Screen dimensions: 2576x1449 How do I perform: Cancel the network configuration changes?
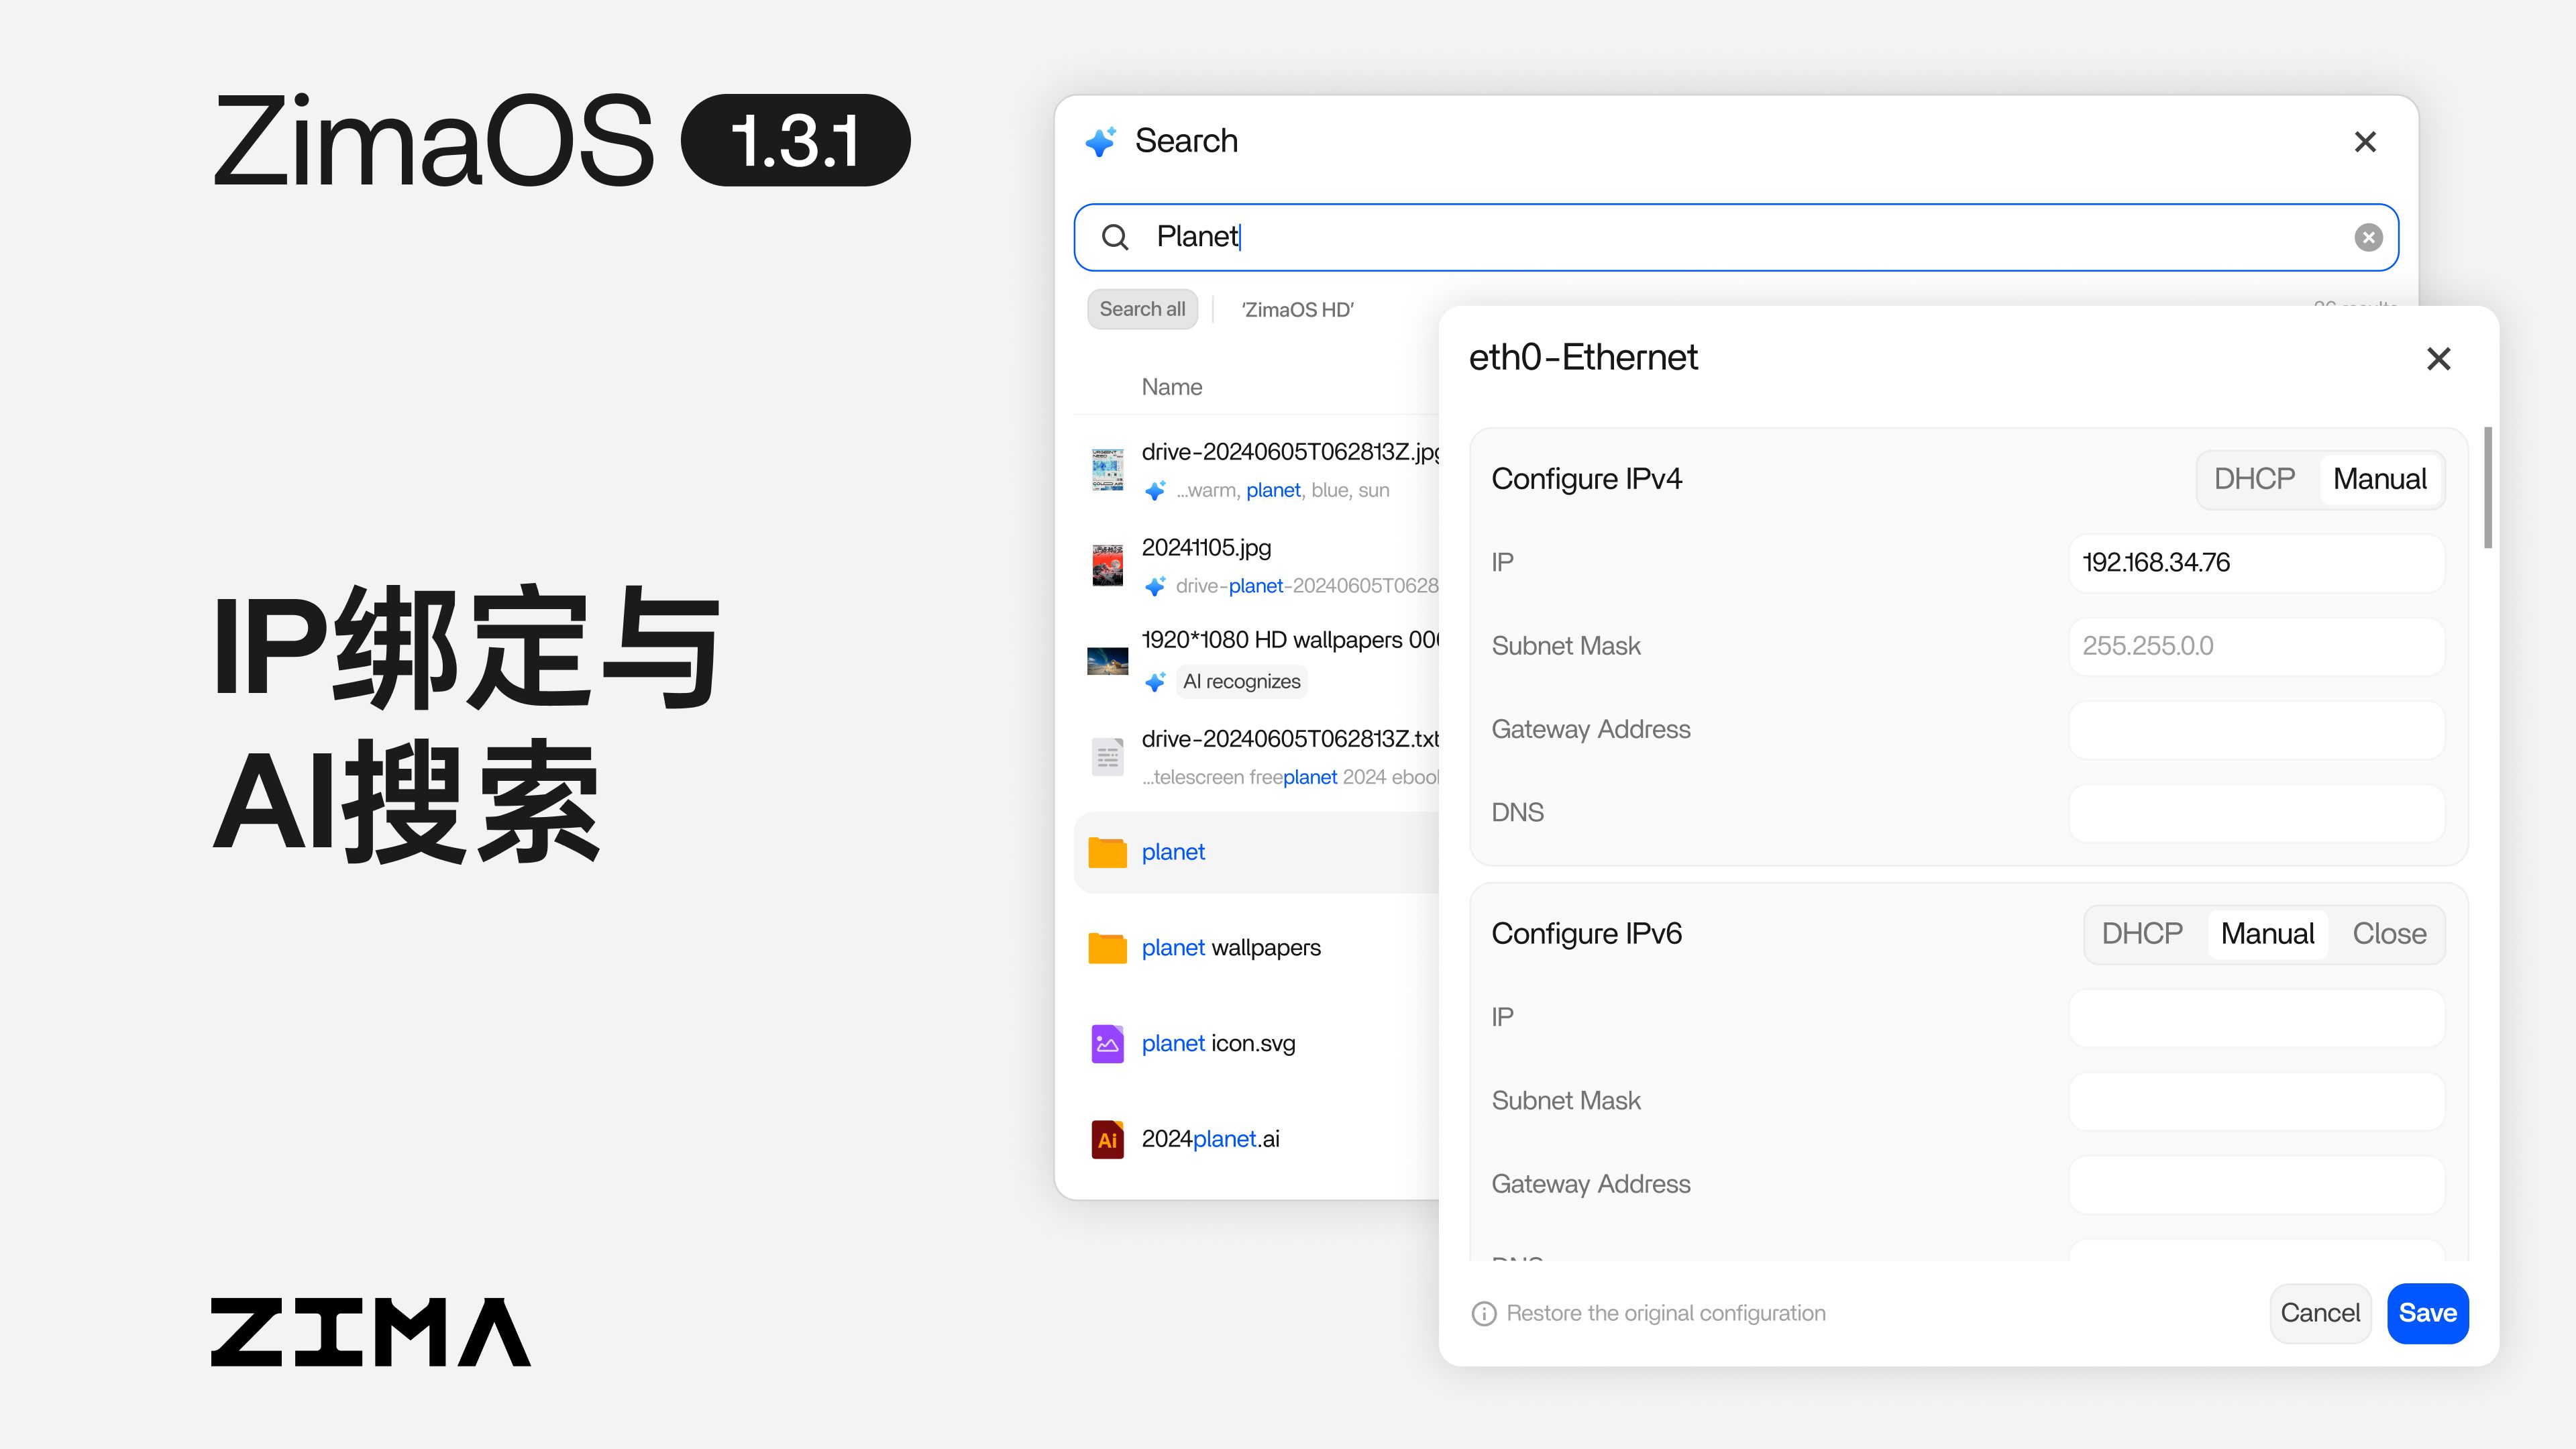coord(2320,1313)
